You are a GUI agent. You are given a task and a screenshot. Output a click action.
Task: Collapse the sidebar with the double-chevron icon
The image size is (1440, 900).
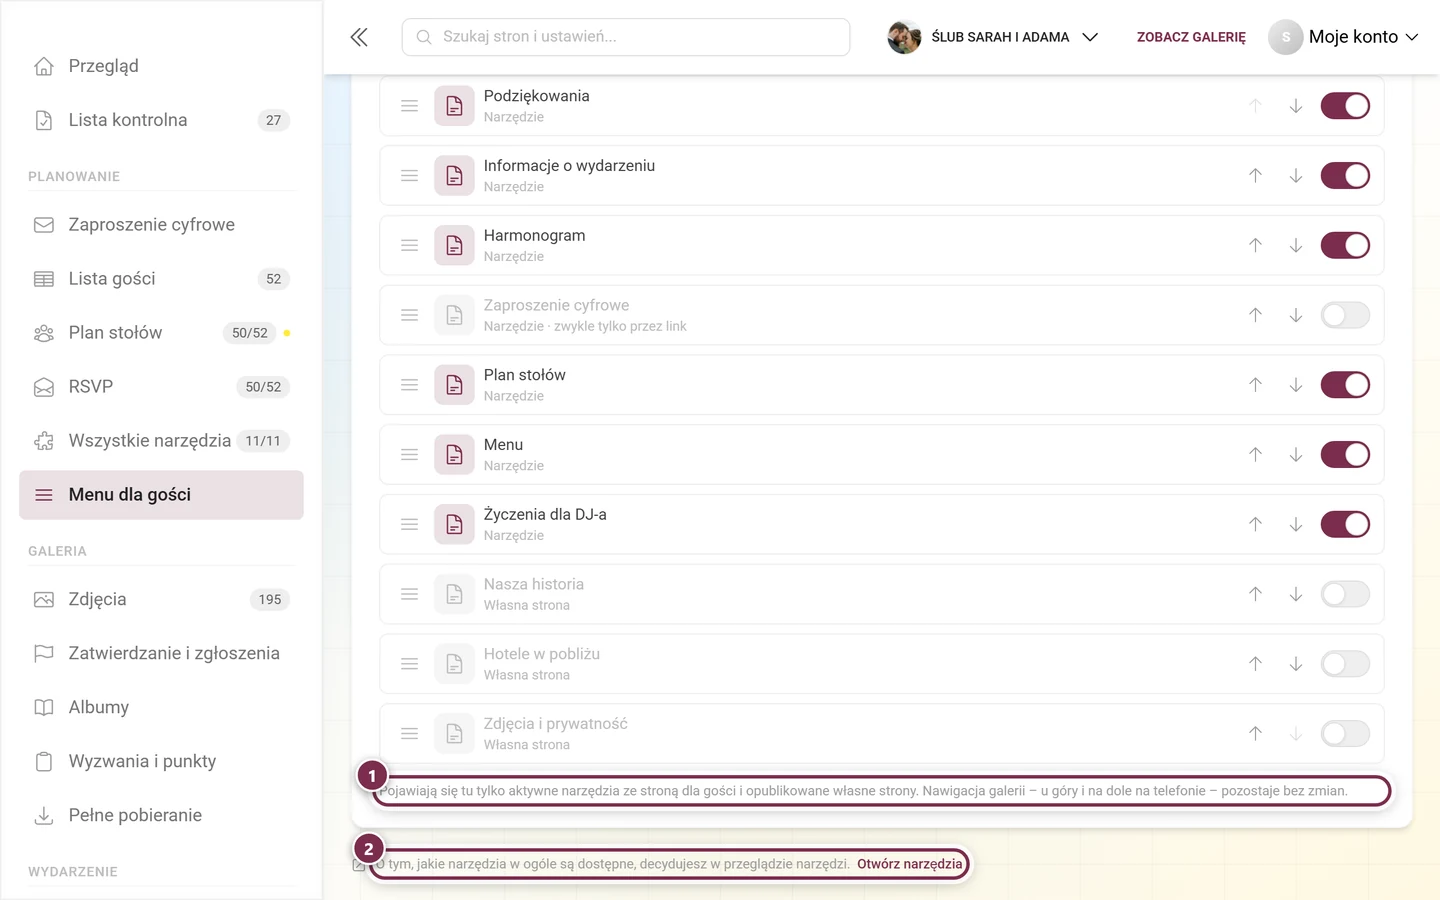coord(359,37)
